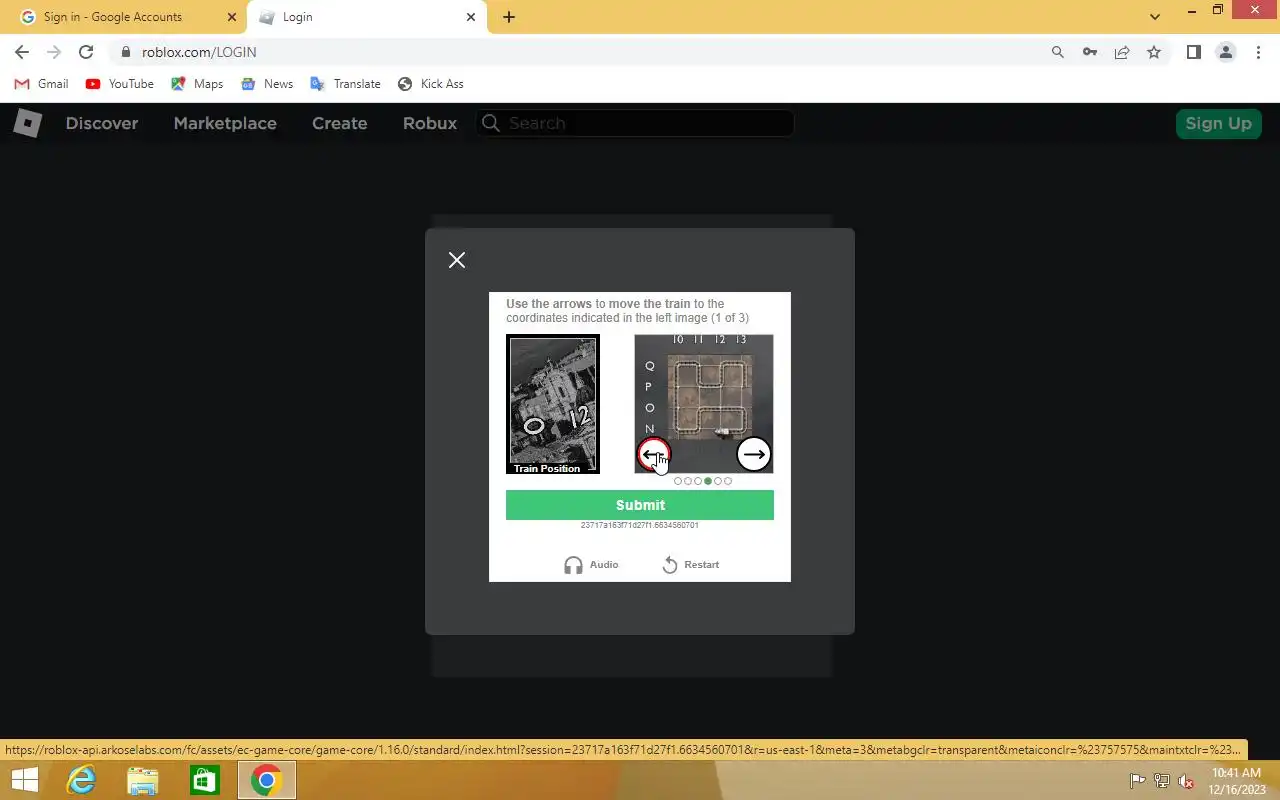Open the Discover page

[x=102, y=123]
